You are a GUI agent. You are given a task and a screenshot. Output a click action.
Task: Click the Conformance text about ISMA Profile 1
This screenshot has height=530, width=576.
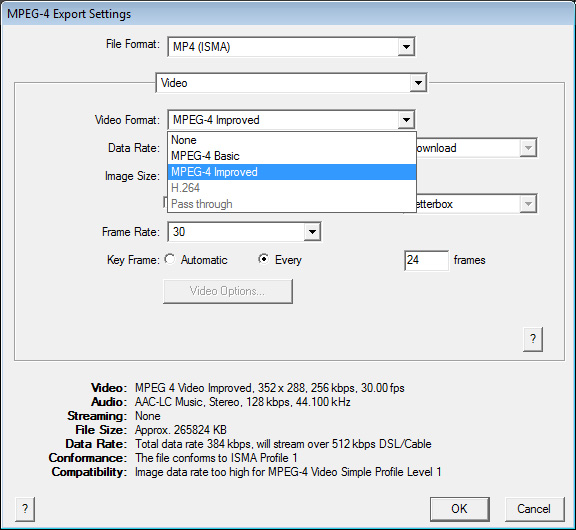(x=216, y=458)
